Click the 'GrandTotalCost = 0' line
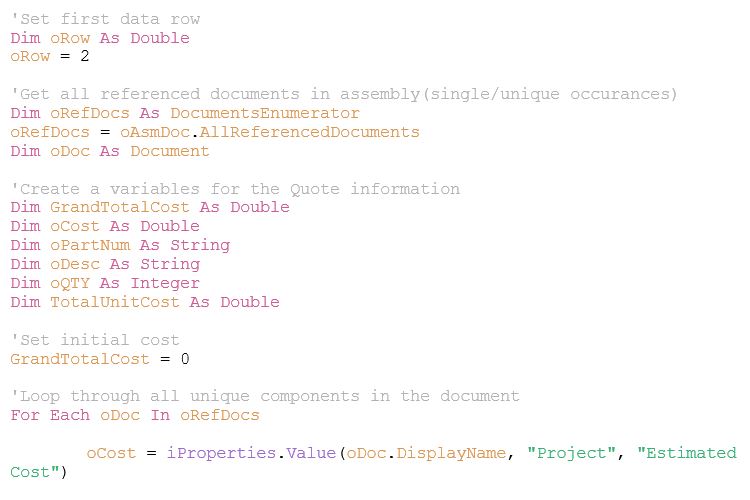The image size is (750, 500). coord(100,359)
